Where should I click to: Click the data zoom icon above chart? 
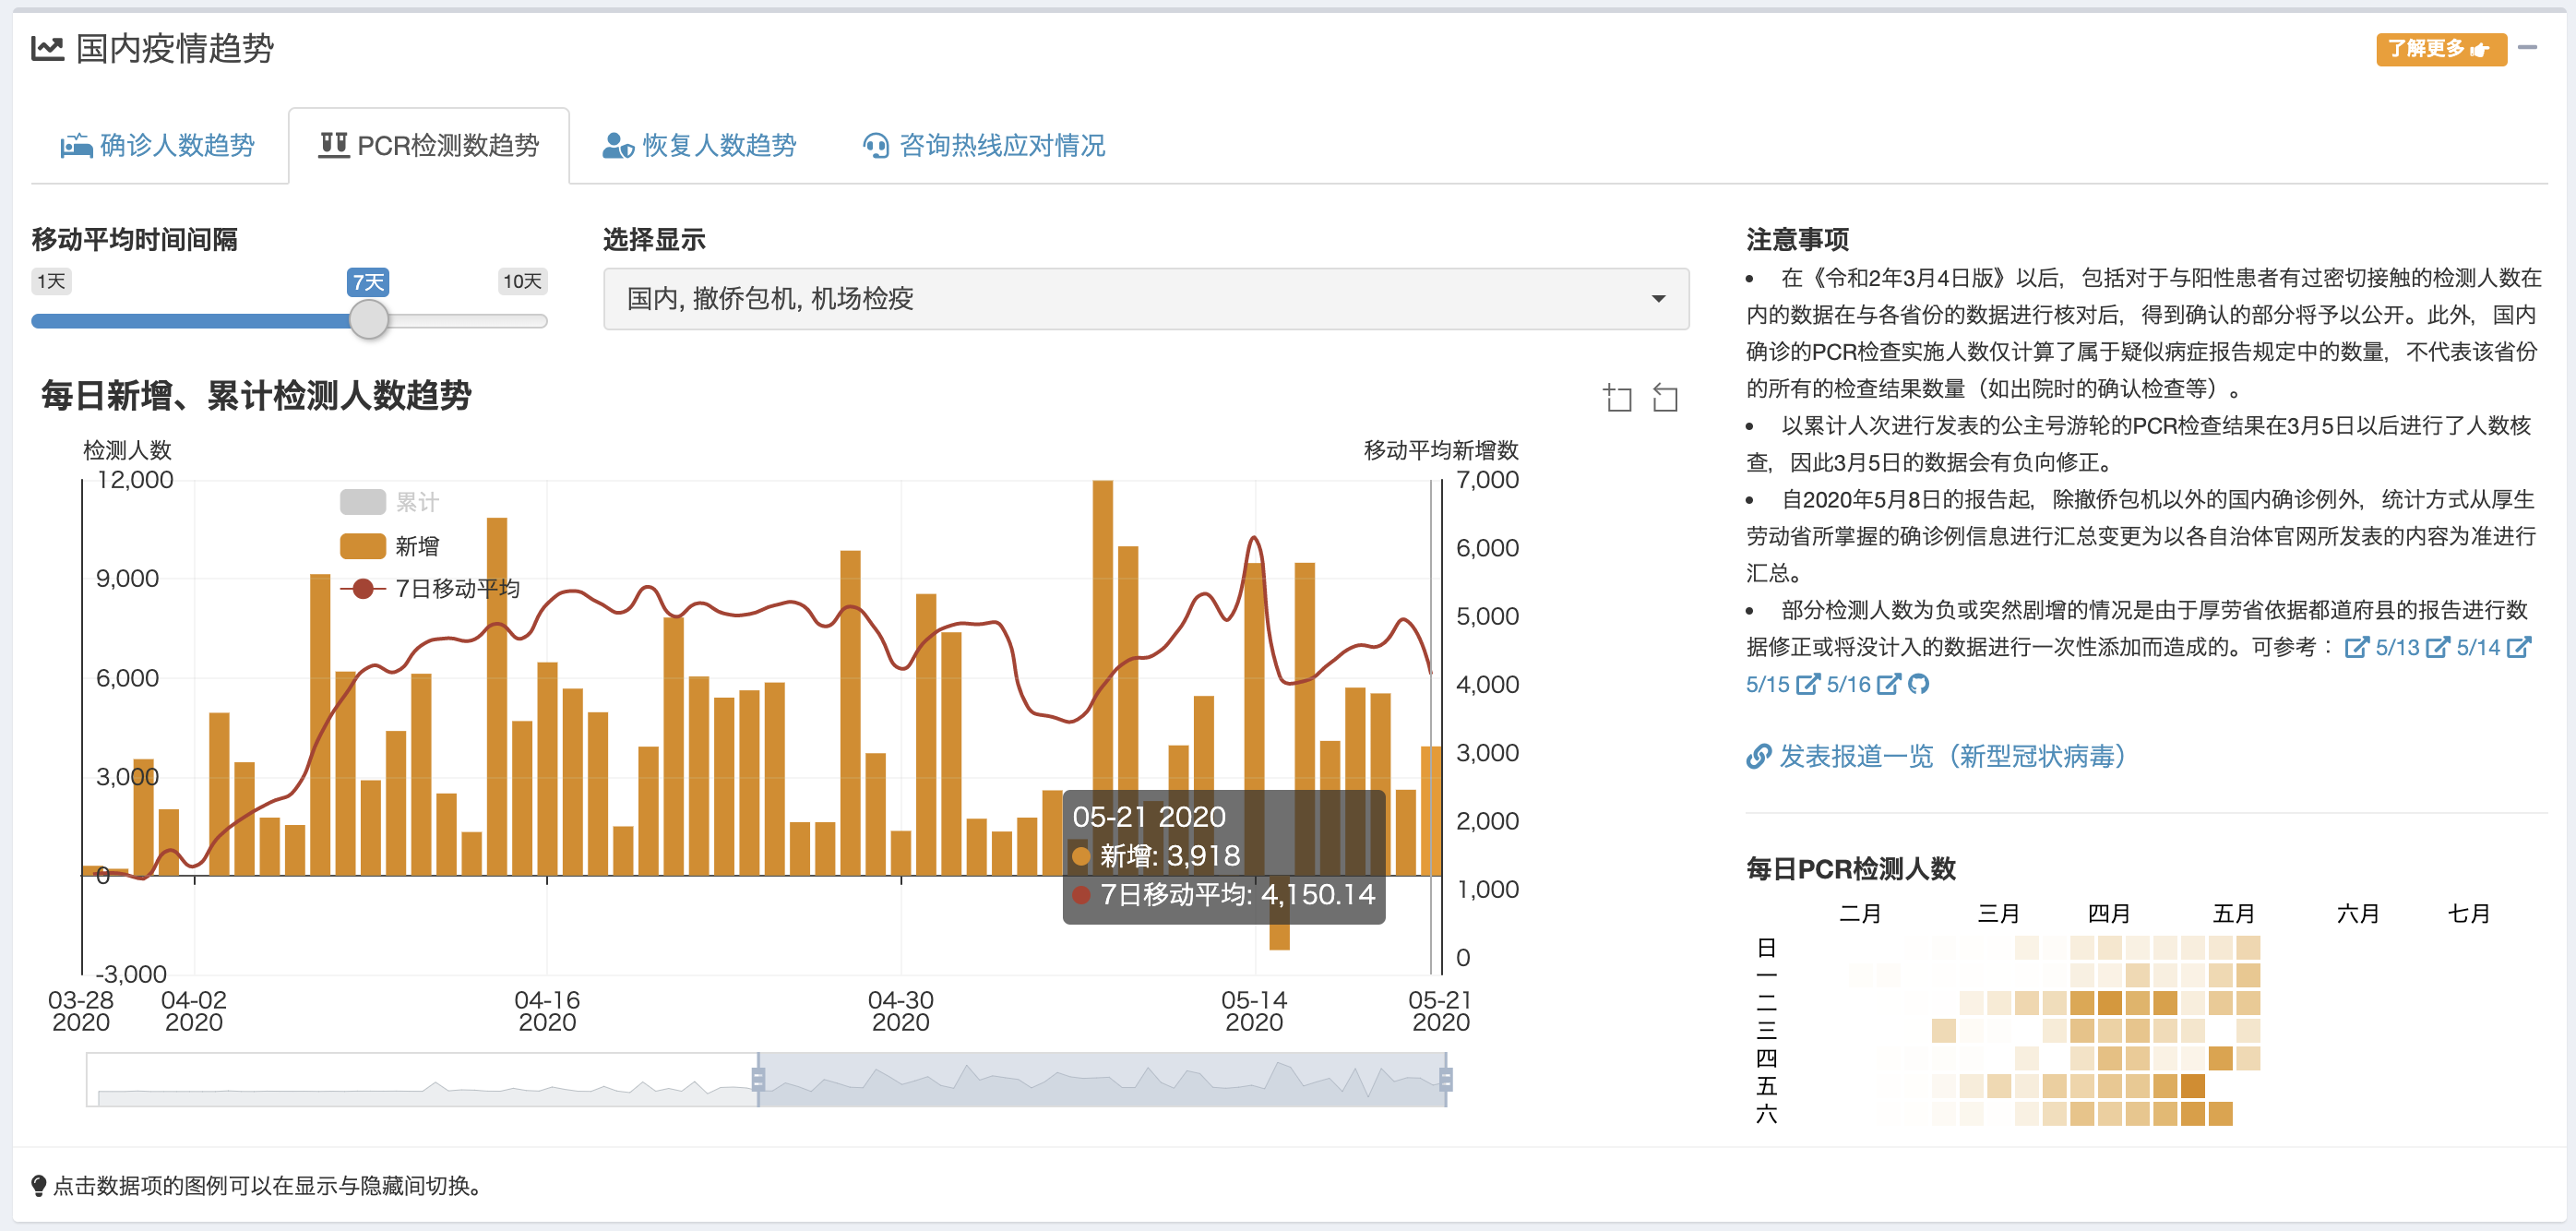[x=1617, y=398]
